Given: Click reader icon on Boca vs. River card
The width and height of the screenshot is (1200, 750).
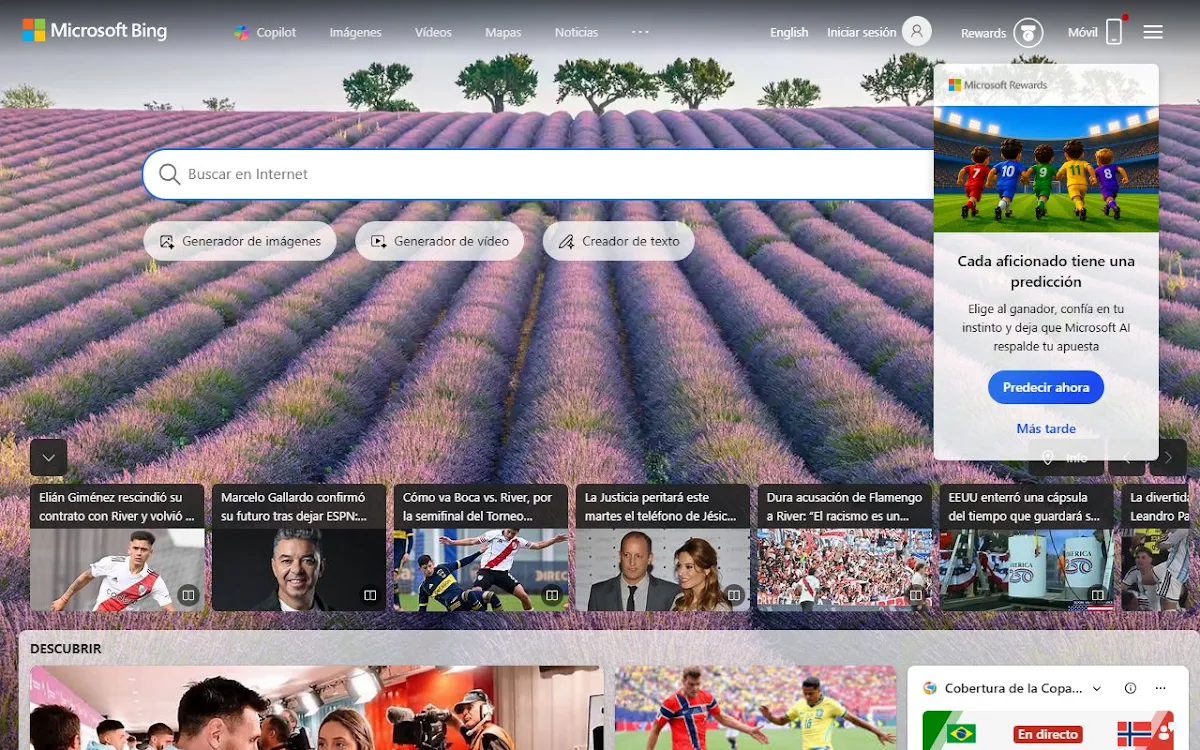Looking at the screenshot, I should click(x=551, y=595).
